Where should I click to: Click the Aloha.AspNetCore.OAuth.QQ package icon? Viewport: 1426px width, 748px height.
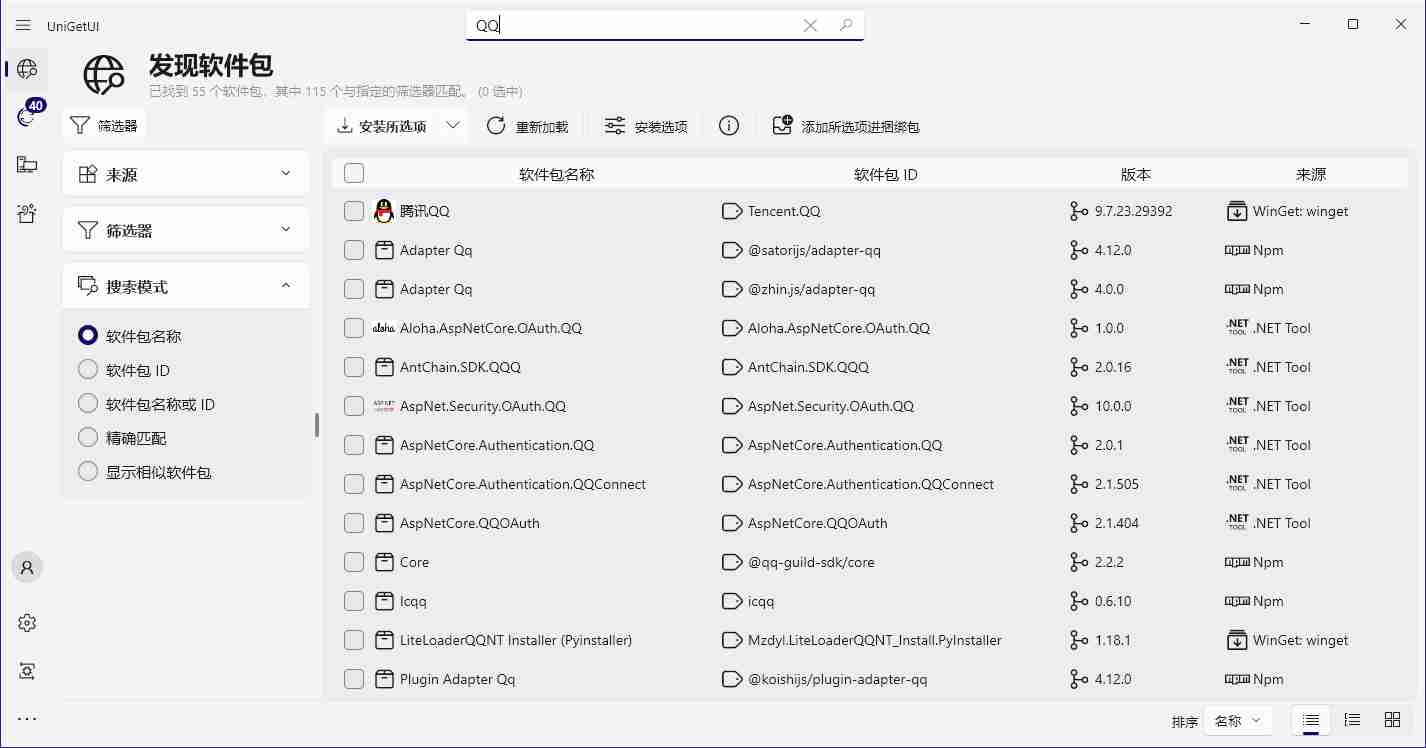384,328
